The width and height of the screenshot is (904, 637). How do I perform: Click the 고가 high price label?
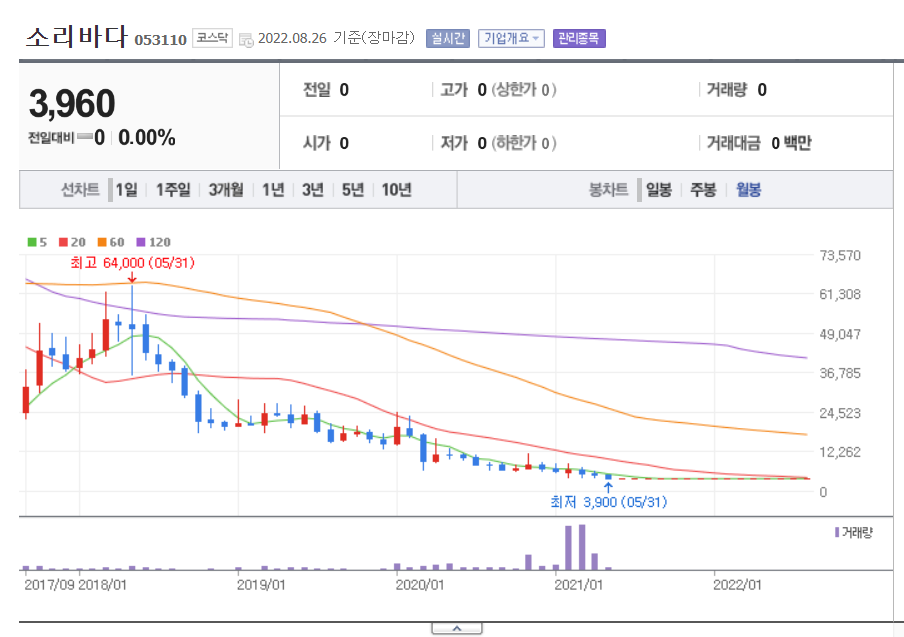[x=454, y=90]
